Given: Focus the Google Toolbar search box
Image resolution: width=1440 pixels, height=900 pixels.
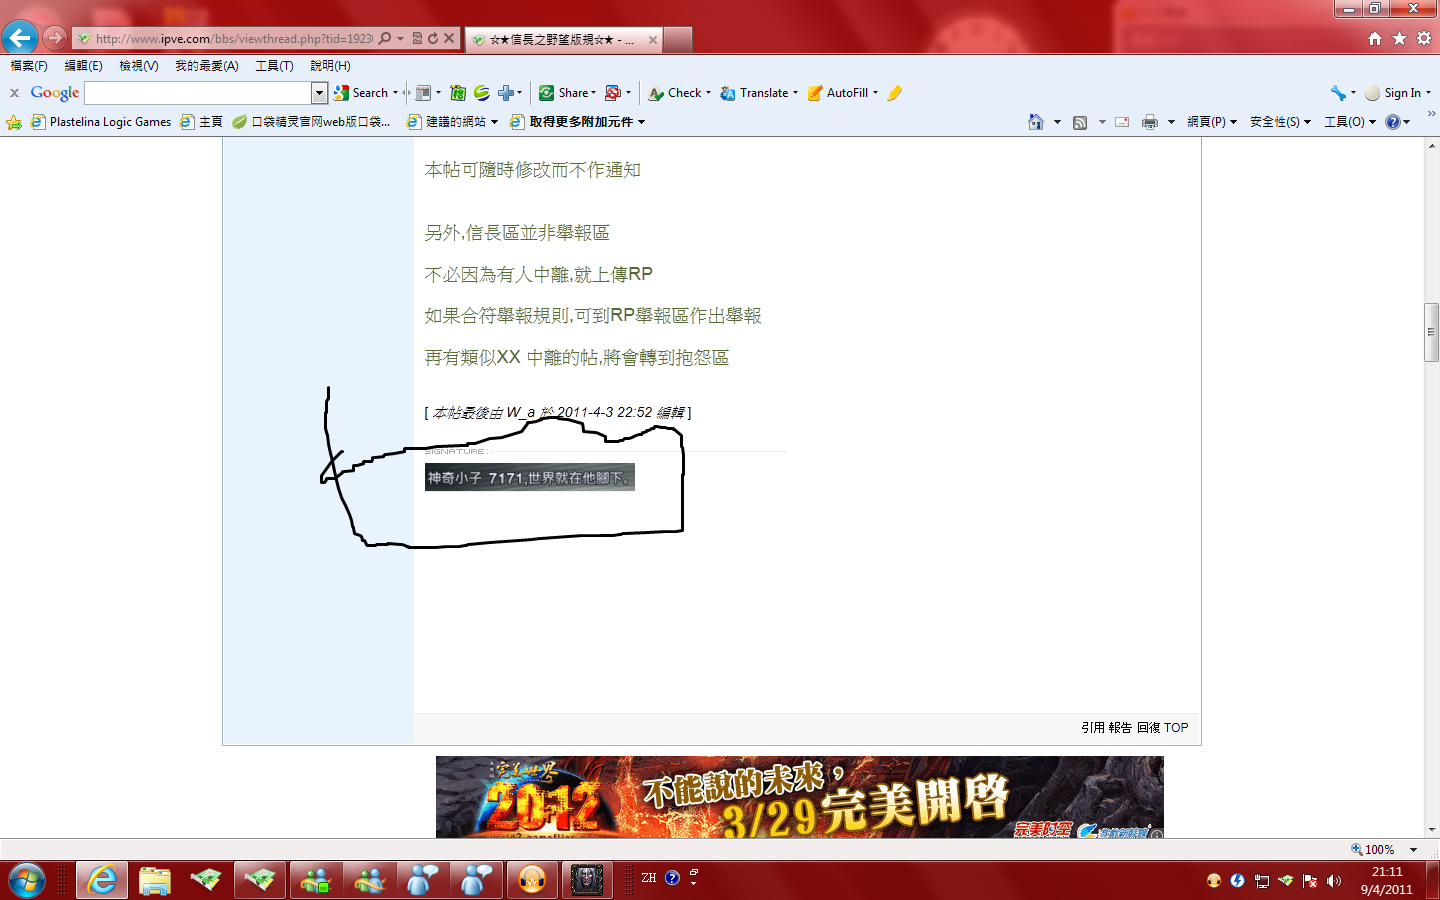Looking at the screenshot, I should 198,93.
